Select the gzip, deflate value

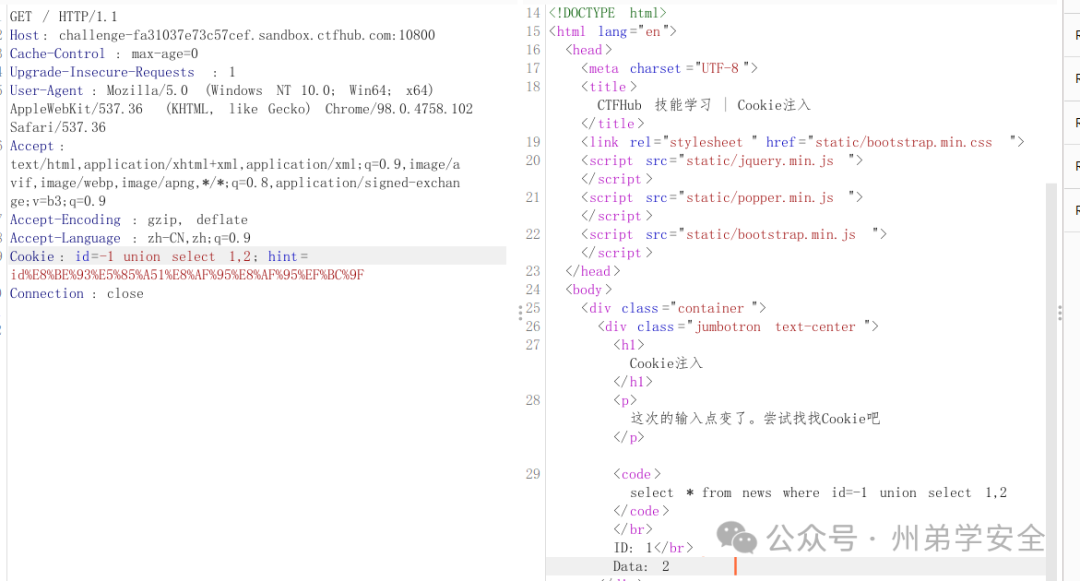(198, 220)
